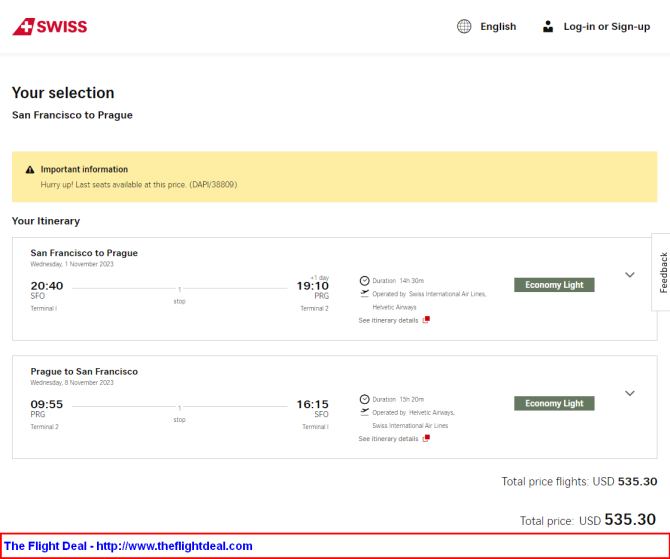Click the user profile icon
The width and height of the screenshot is (670, 559).
click(x=547, y=26)
